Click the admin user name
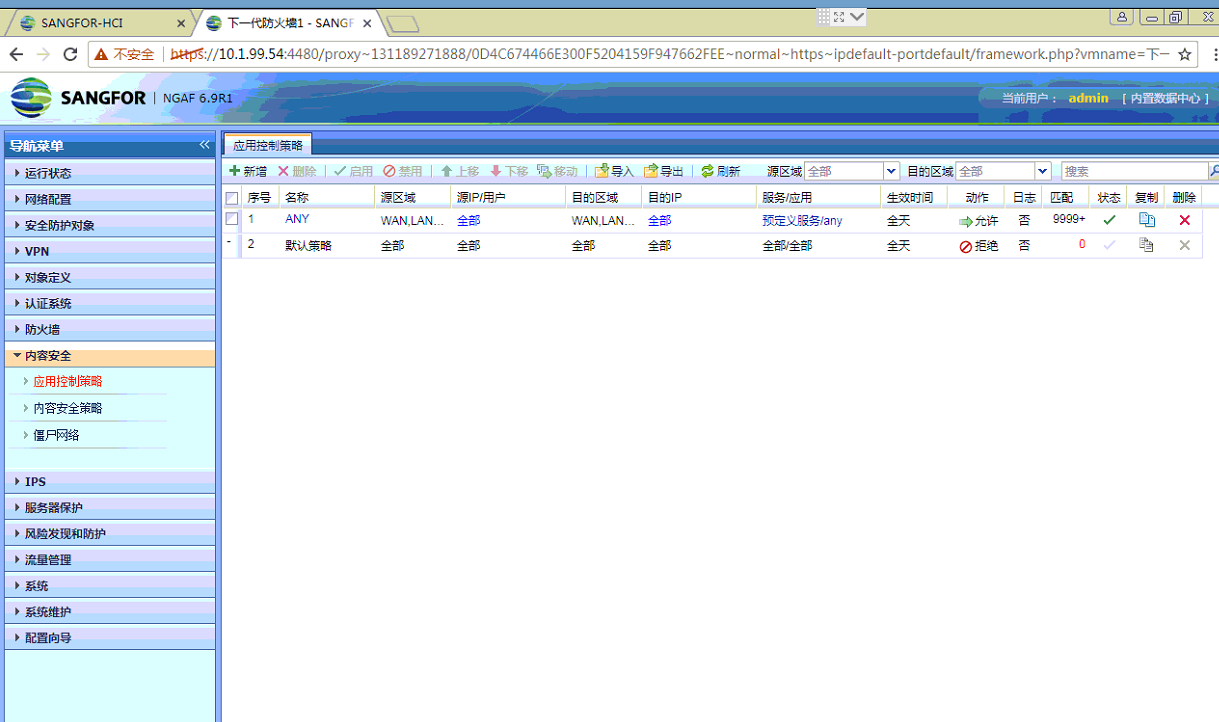This screenshot has height=722, width=1219. [x=1088, y=98]
